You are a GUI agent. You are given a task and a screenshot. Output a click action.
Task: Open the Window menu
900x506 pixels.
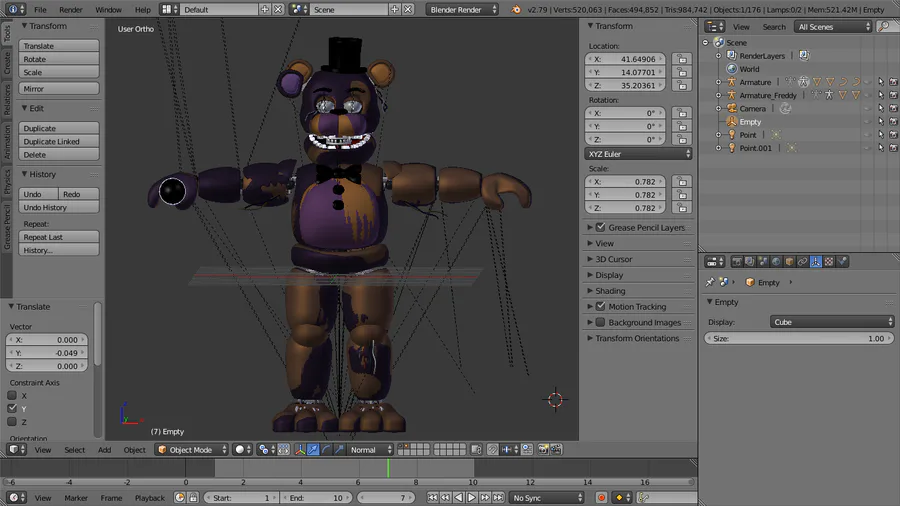tap(108, 10)
